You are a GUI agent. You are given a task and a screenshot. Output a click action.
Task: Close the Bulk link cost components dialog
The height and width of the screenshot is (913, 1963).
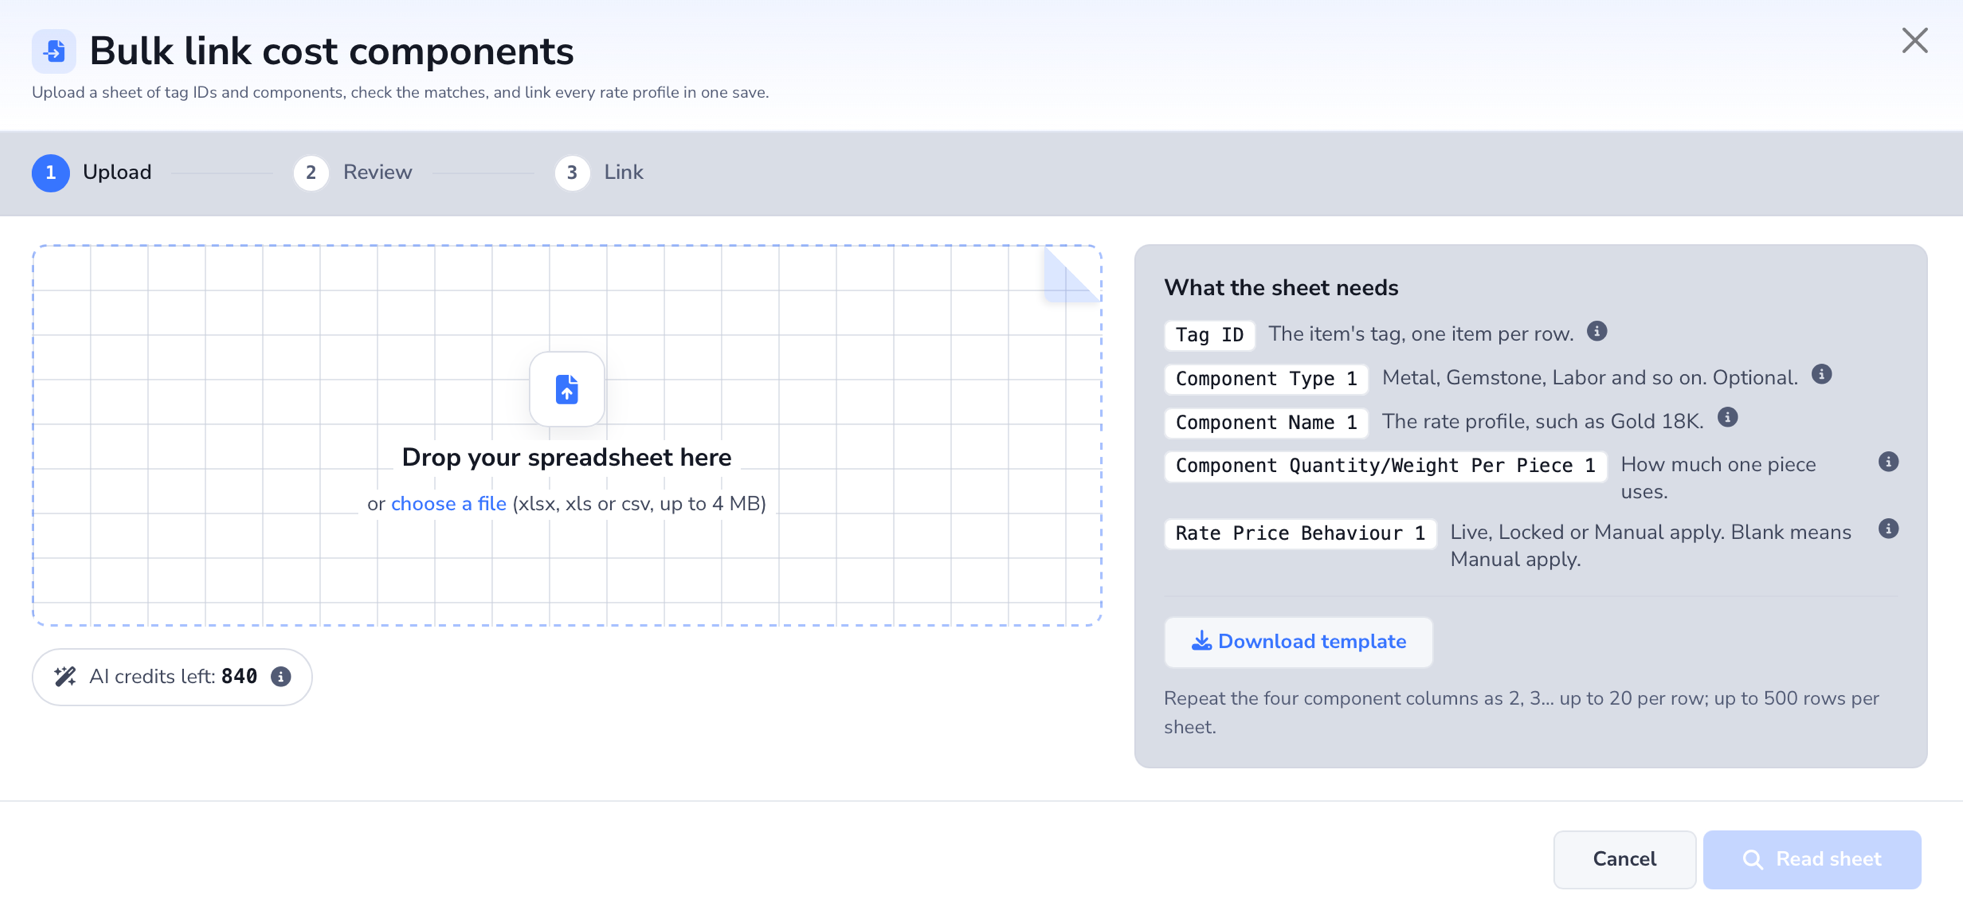(1914, 41)
